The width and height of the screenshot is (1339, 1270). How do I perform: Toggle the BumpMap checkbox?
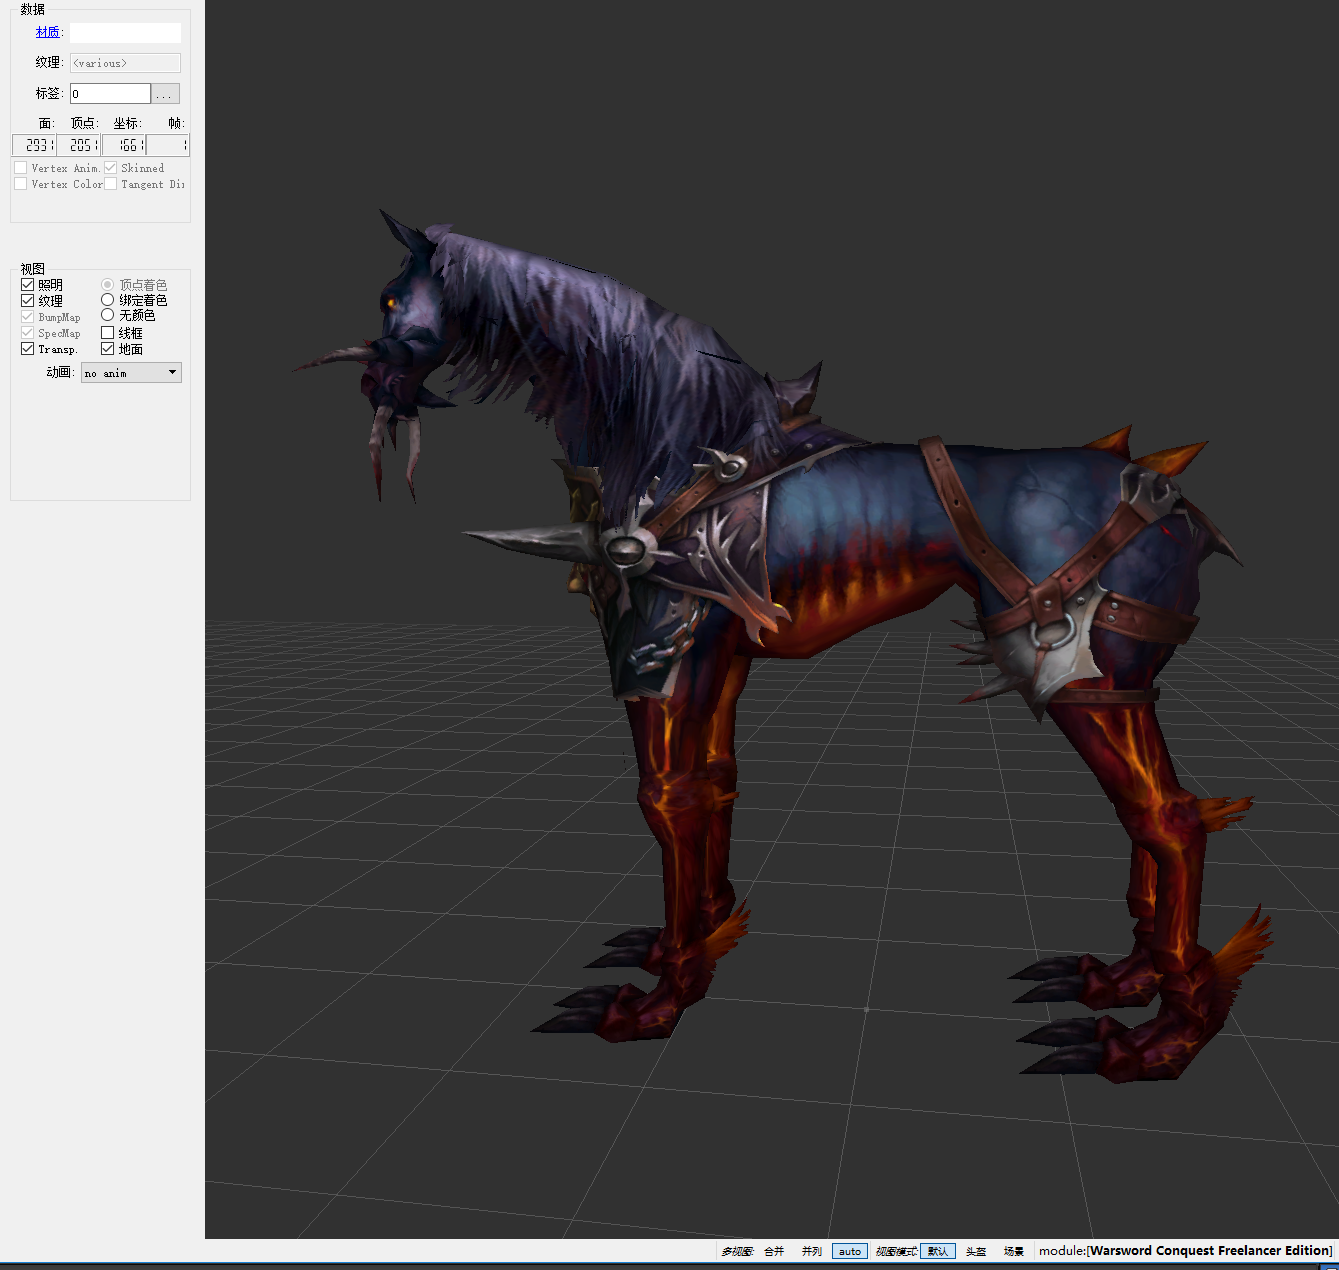pyautogui.click(x=28, y=317)
